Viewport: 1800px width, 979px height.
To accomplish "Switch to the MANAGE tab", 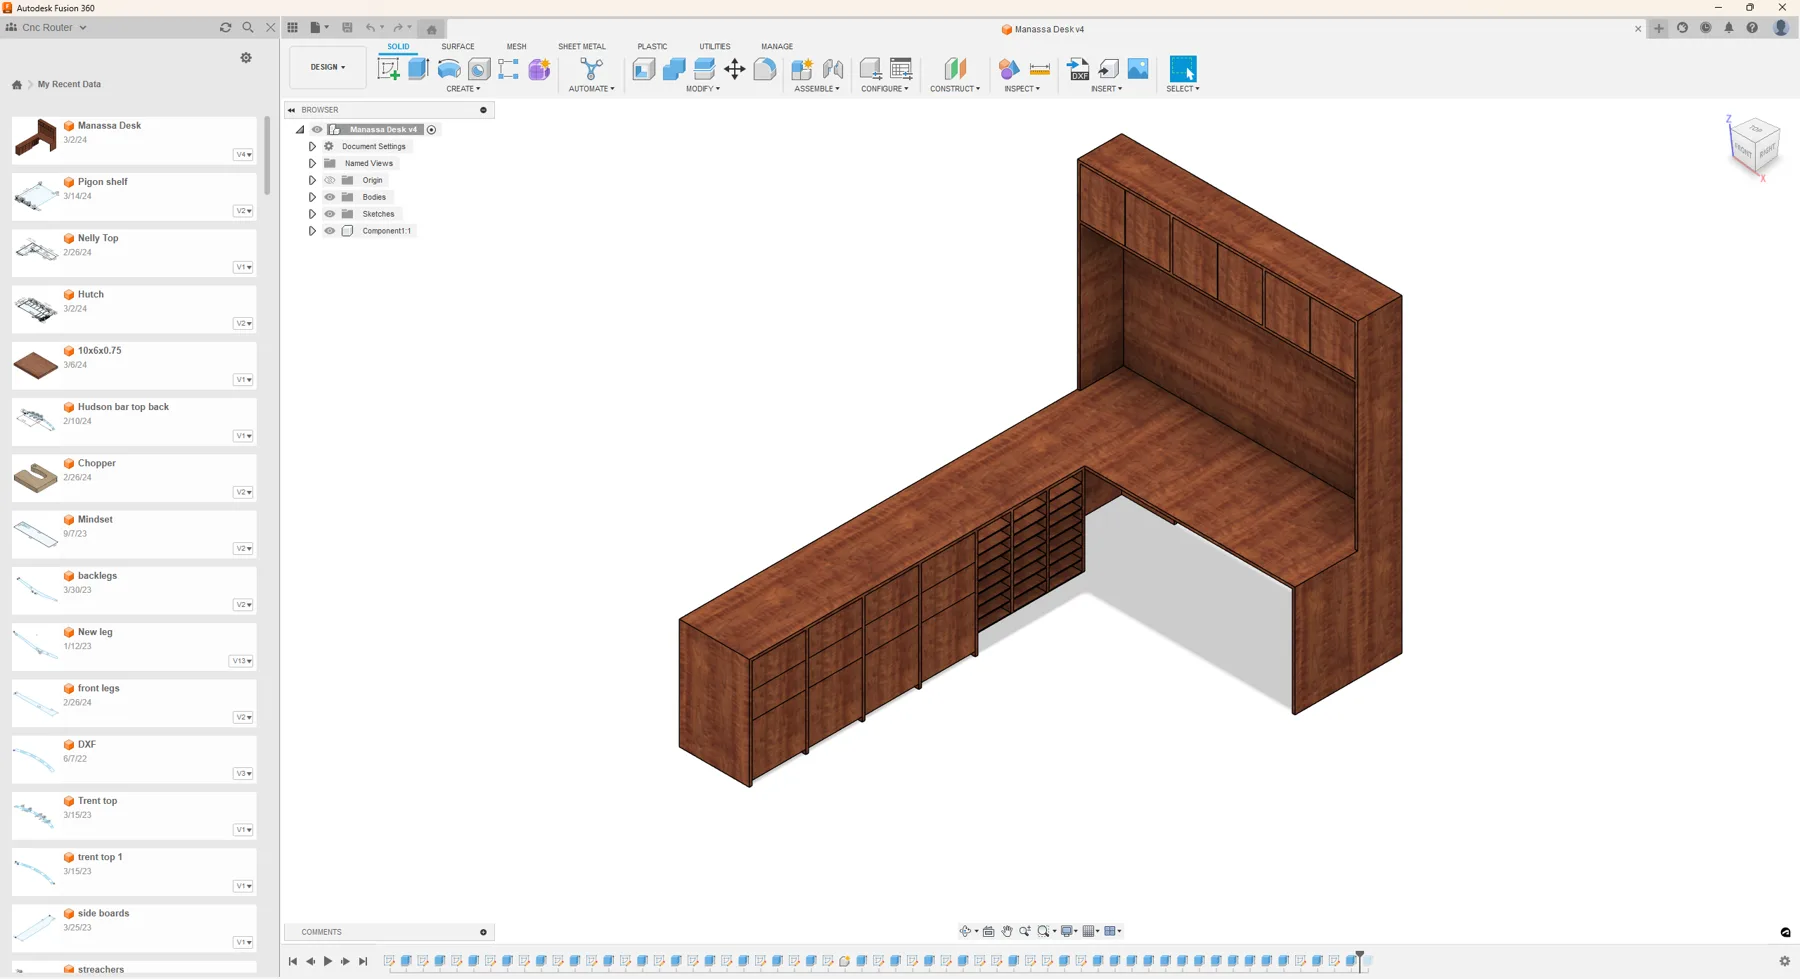I will (777, 47).
